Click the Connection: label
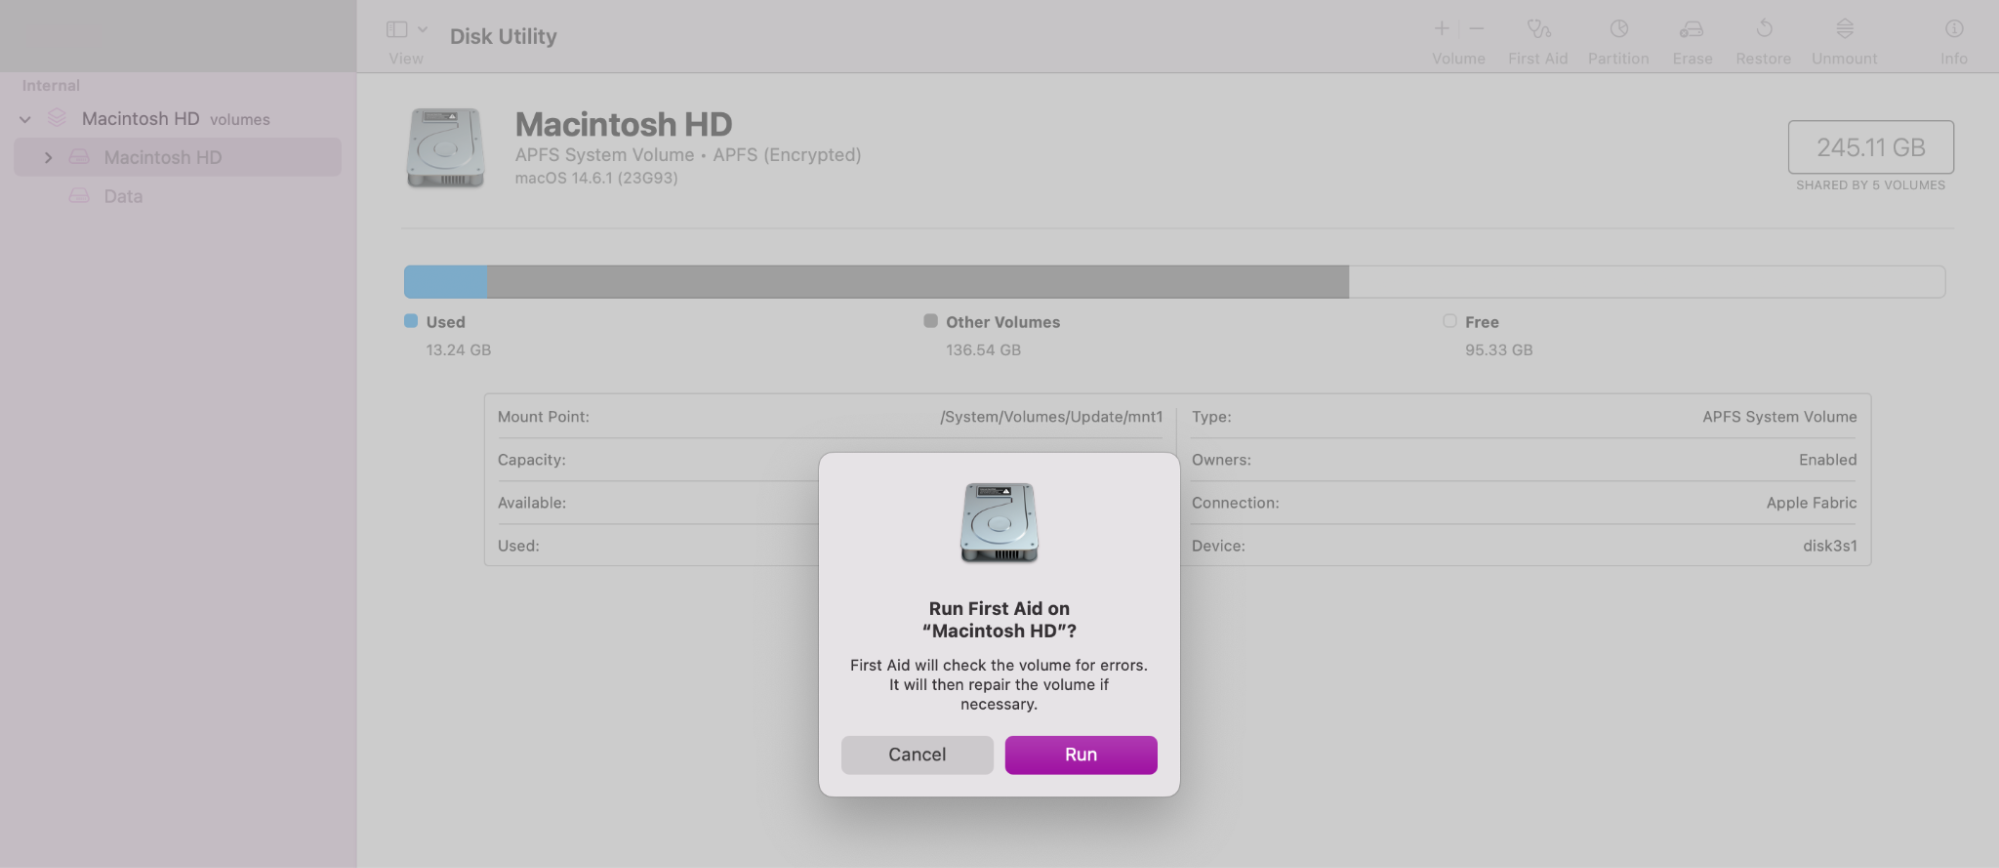Viewport: 1999px width, 868px height. pos(1235,503)
